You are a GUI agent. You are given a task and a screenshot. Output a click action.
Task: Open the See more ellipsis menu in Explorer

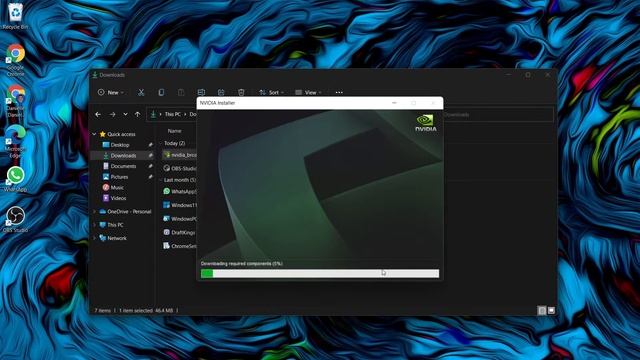339,93
